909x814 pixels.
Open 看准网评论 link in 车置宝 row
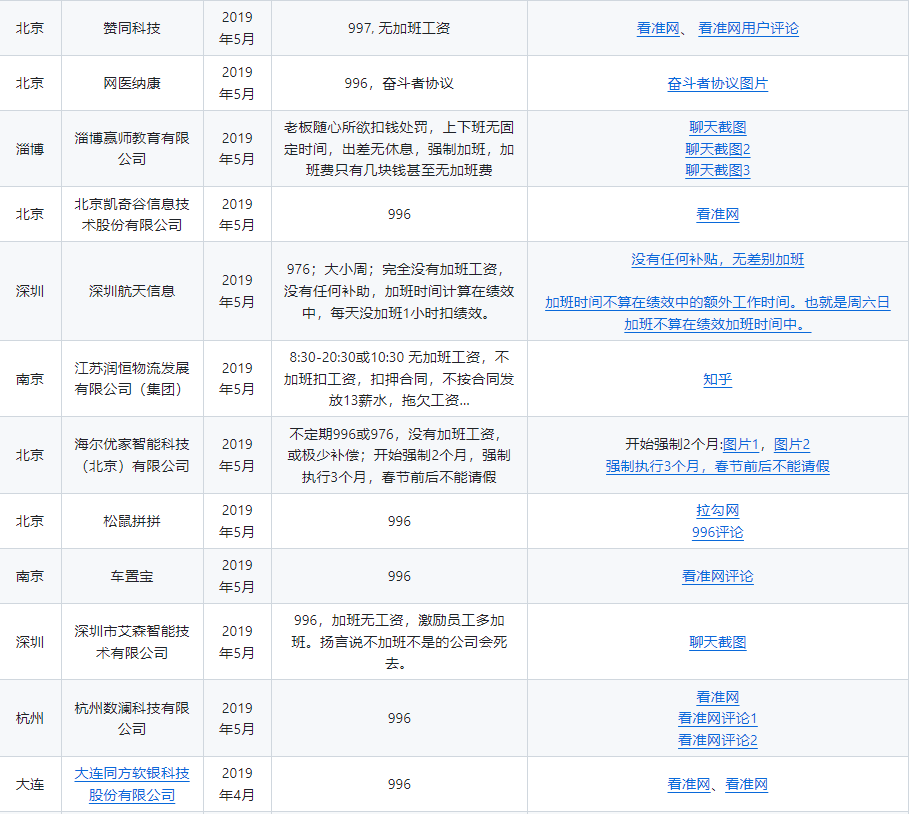(x=718, y=577)
